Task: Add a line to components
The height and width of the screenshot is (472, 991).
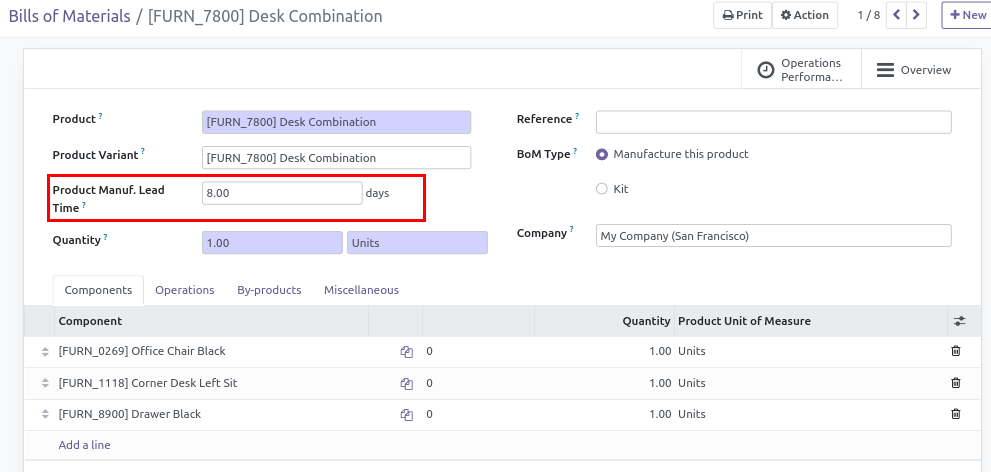Action: [x=85, y=445]
